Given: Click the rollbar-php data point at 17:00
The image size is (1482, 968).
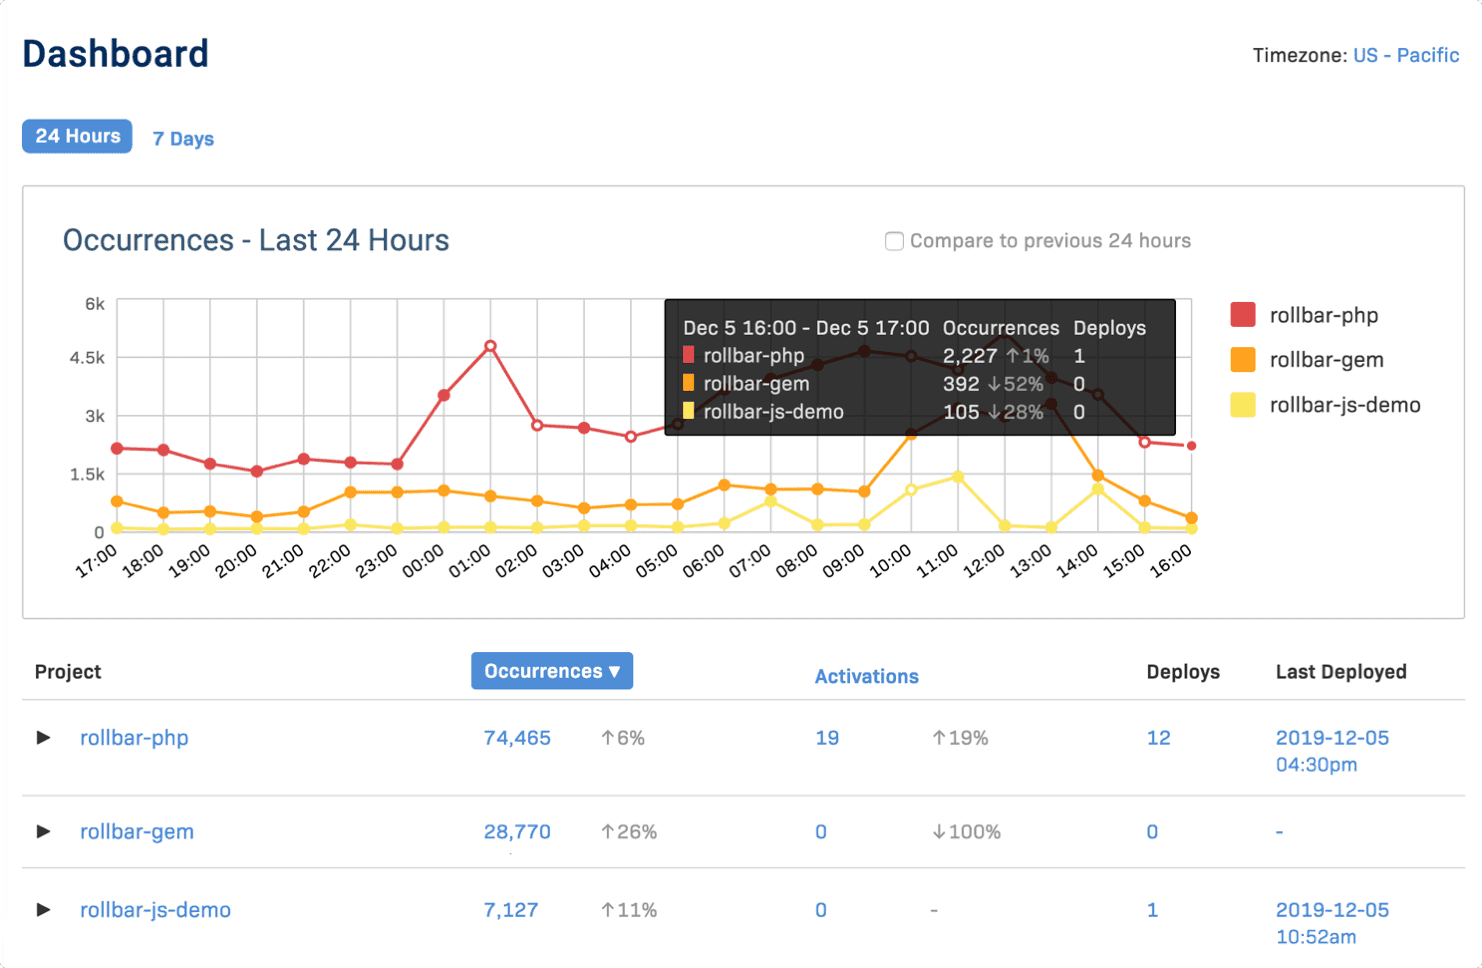Looking at the screenshot, I should 117,448.
